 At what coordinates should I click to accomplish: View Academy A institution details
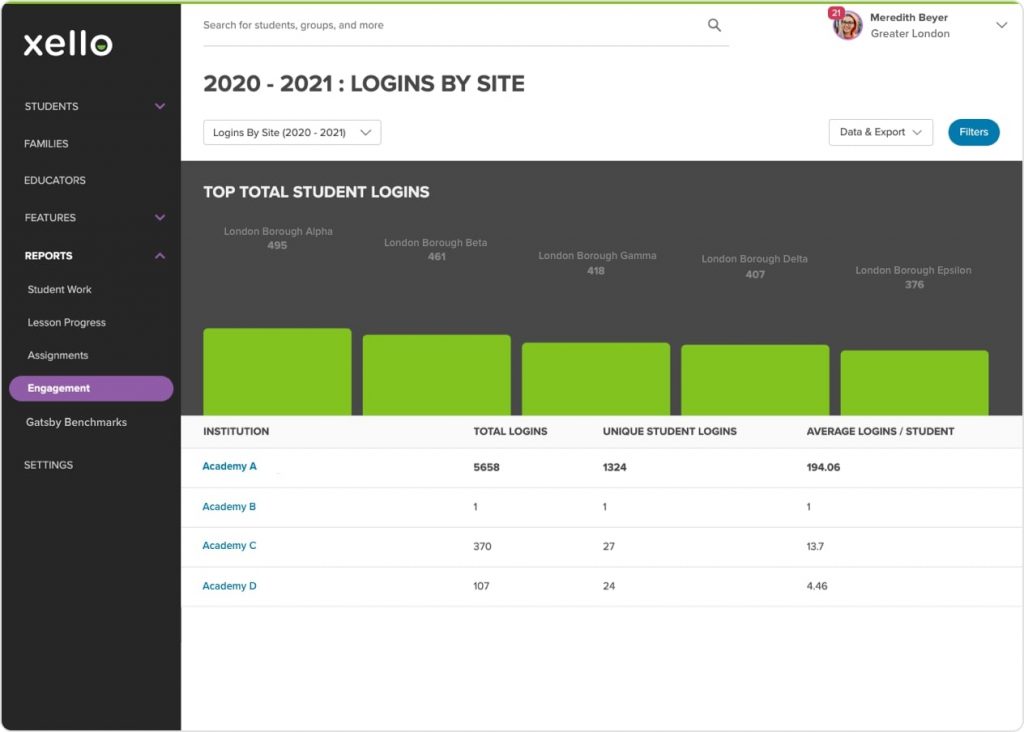point(230,466)
